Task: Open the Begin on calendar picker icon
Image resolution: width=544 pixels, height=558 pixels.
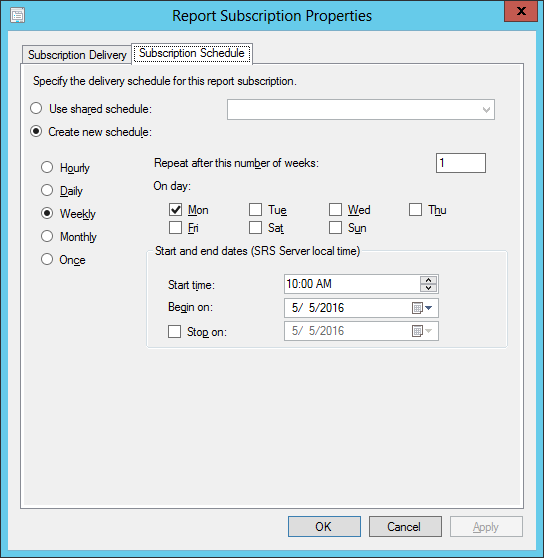Action: 417,308
